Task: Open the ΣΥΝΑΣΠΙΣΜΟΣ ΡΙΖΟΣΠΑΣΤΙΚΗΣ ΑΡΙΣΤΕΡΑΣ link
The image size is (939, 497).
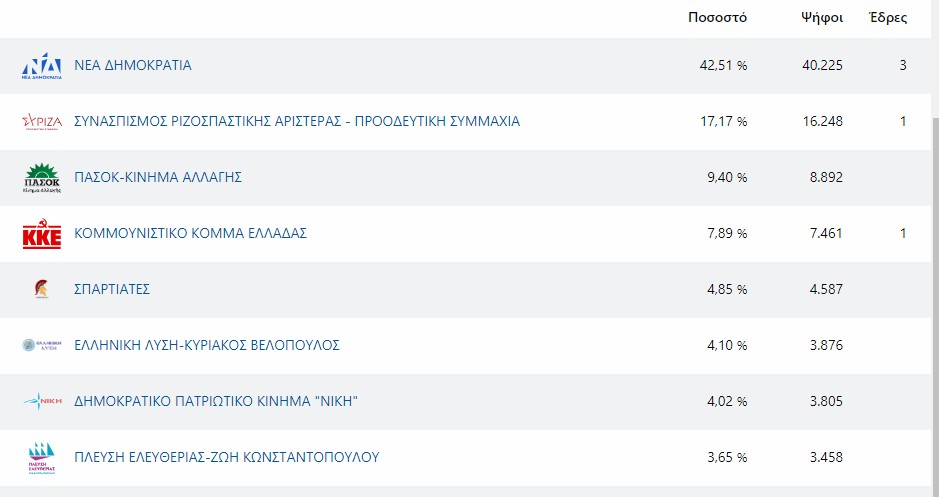Action: point(297,122)
